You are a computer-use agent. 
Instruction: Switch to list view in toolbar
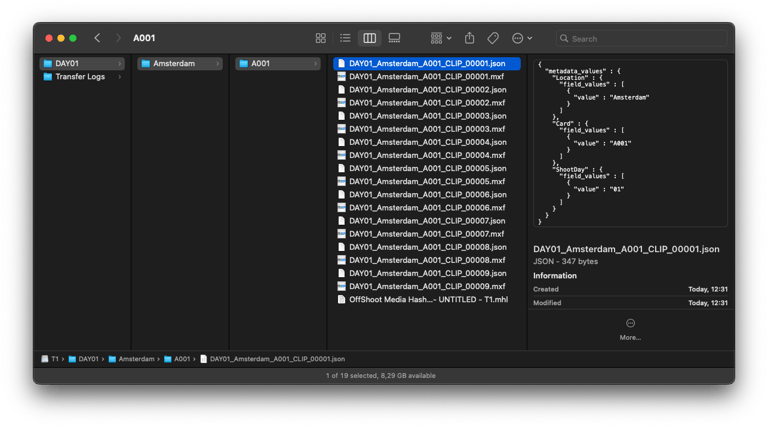tap(345, 38)
